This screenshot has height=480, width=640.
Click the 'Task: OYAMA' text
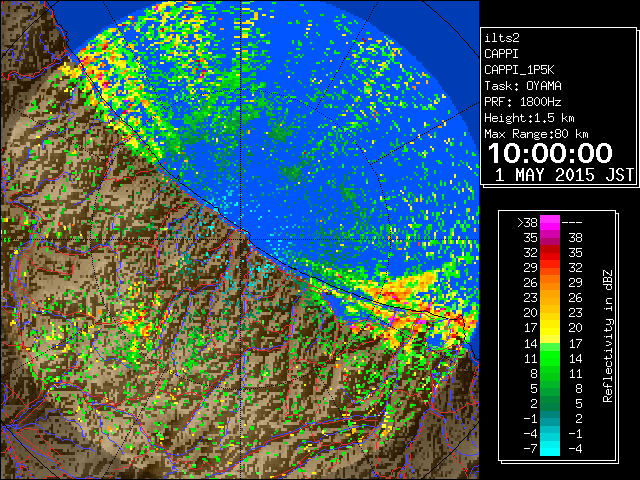tap(523, 86)
